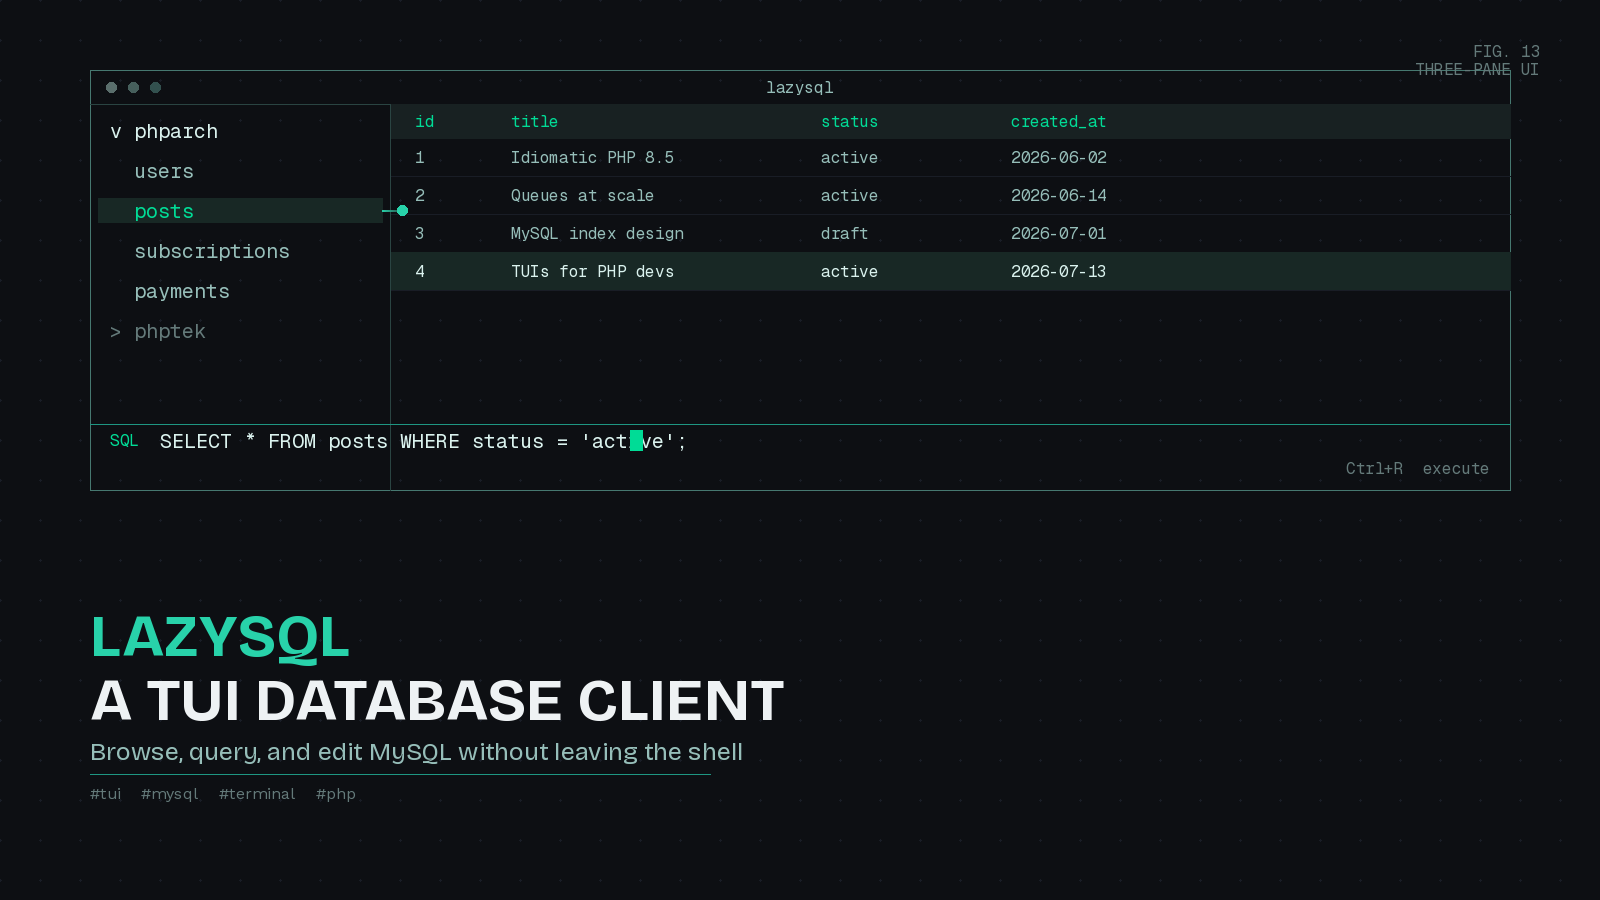The image size is (1600, 900).
Task: Click the first window control dot
Action: pyautogui.click(x=111, y=88)
